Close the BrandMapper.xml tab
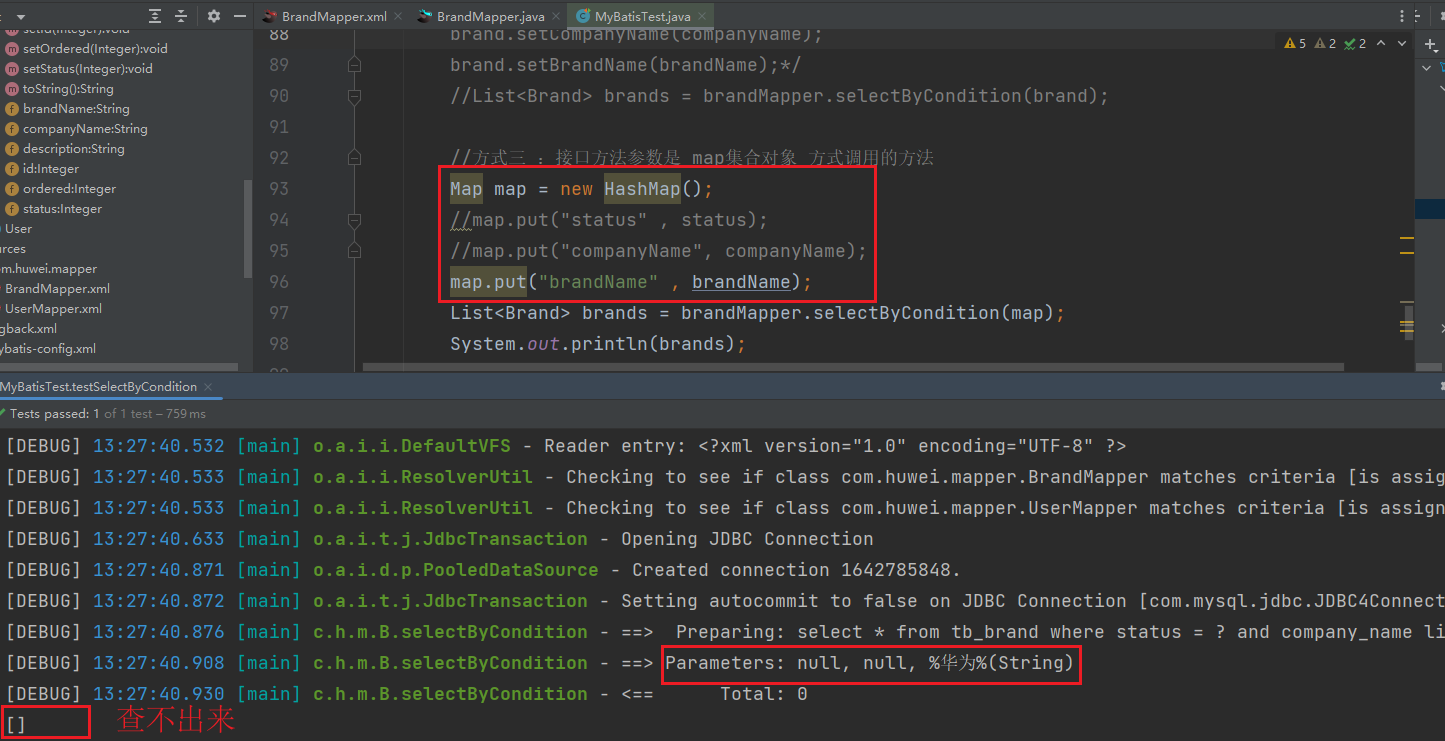The width and height of the screenshot is (1445, 741). [x=399, y=17]
